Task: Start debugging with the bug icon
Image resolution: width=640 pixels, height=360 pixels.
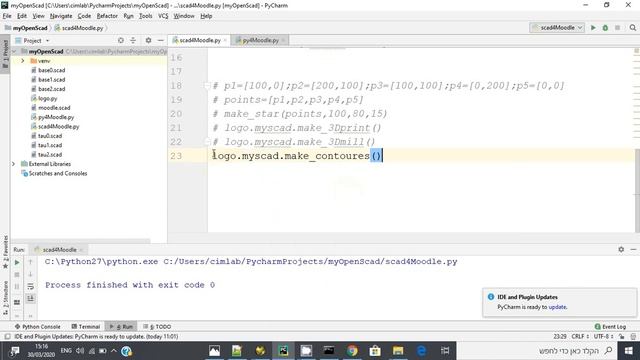Action: pyautogui.click(x=605, y=28)
